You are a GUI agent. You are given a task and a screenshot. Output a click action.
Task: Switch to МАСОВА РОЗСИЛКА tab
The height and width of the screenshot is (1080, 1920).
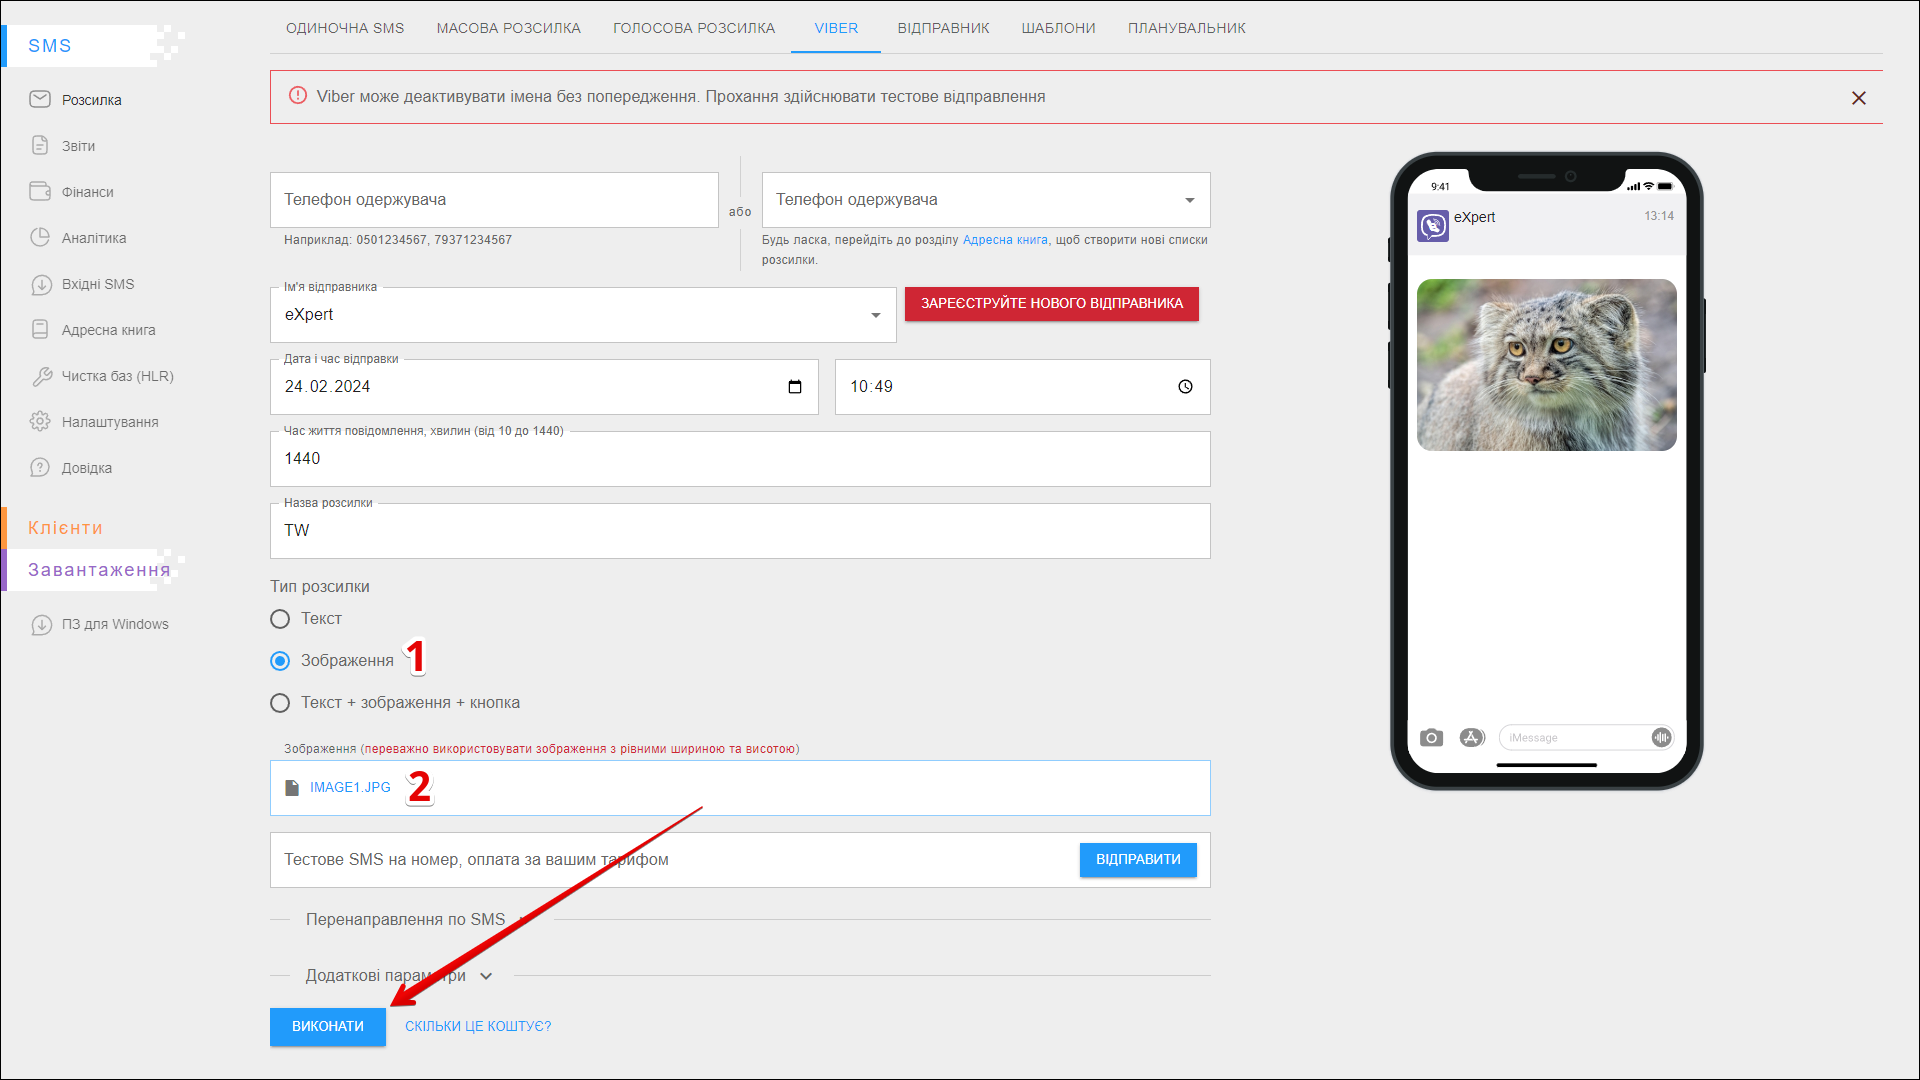pos(508,28)
